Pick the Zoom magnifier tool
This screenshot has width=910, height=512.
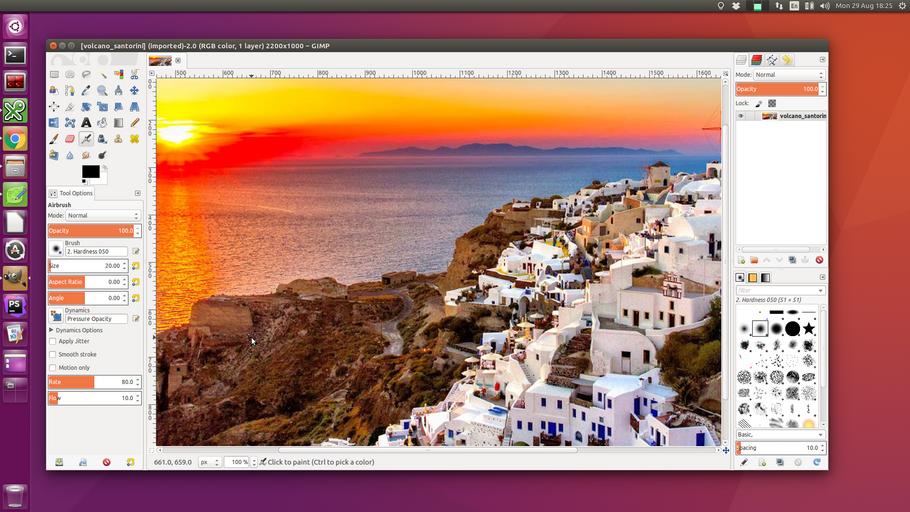102,91
